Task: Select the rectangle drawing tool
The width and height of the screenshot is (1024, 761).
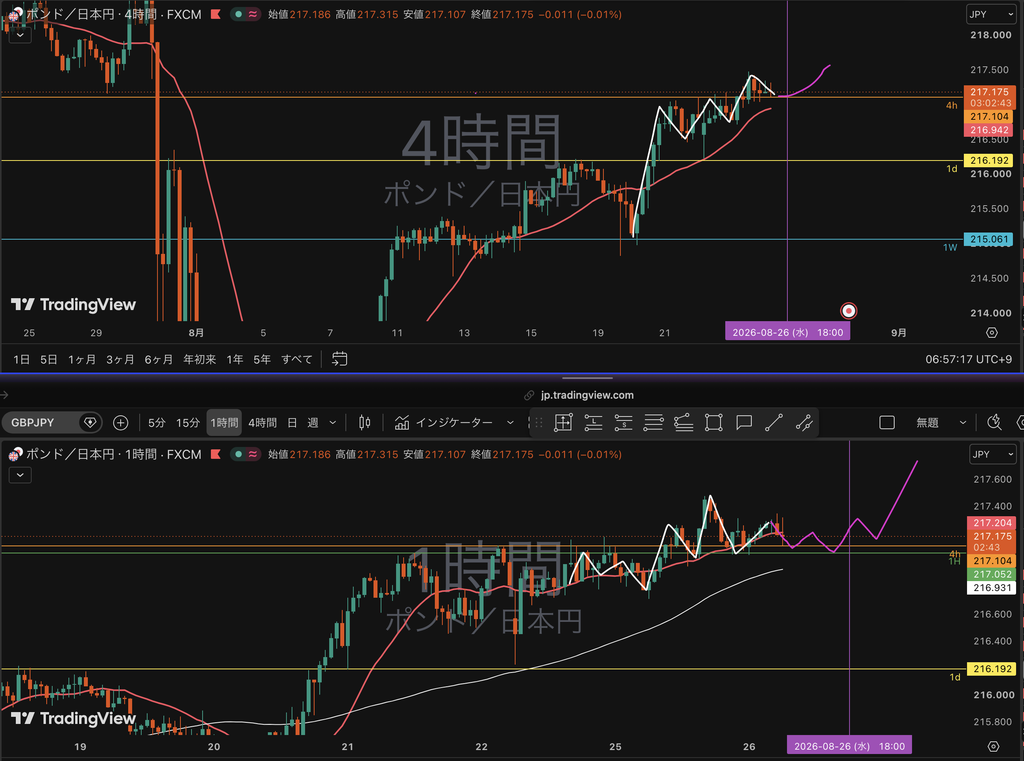Action: tap(713, 423)
